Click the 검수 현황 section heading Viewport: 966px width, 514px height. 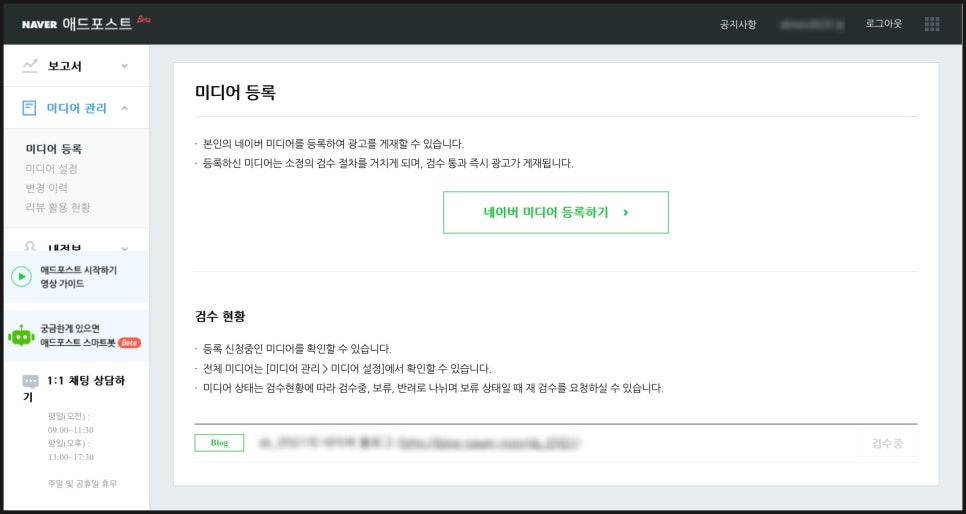220,316
